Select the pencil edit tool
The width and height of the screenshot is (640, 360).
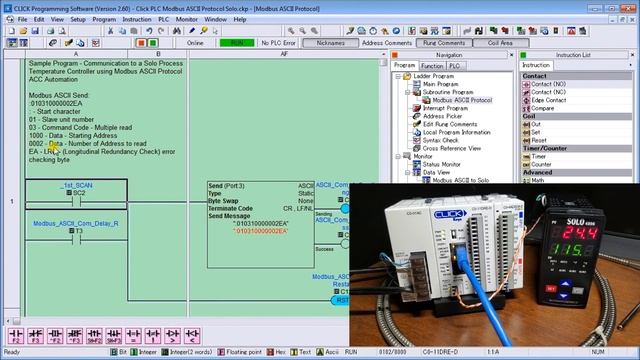(192, 31)
